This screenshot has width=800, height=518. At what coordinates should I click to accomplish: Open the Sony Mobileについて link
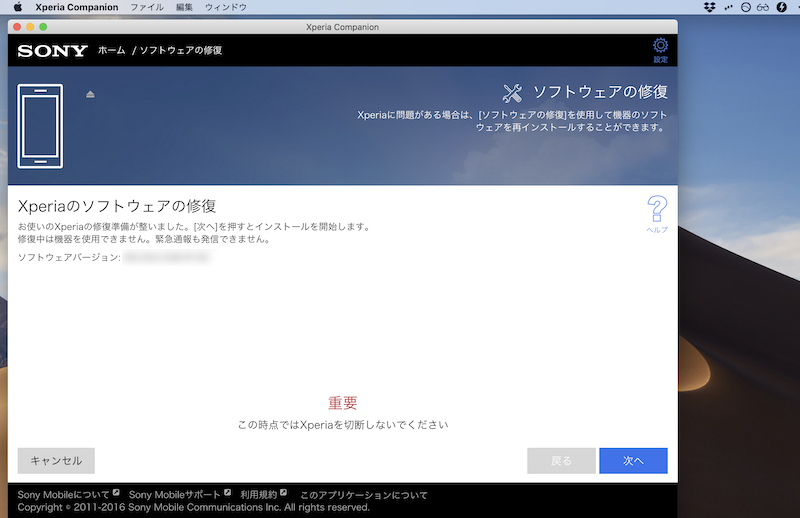pos(63,495)
